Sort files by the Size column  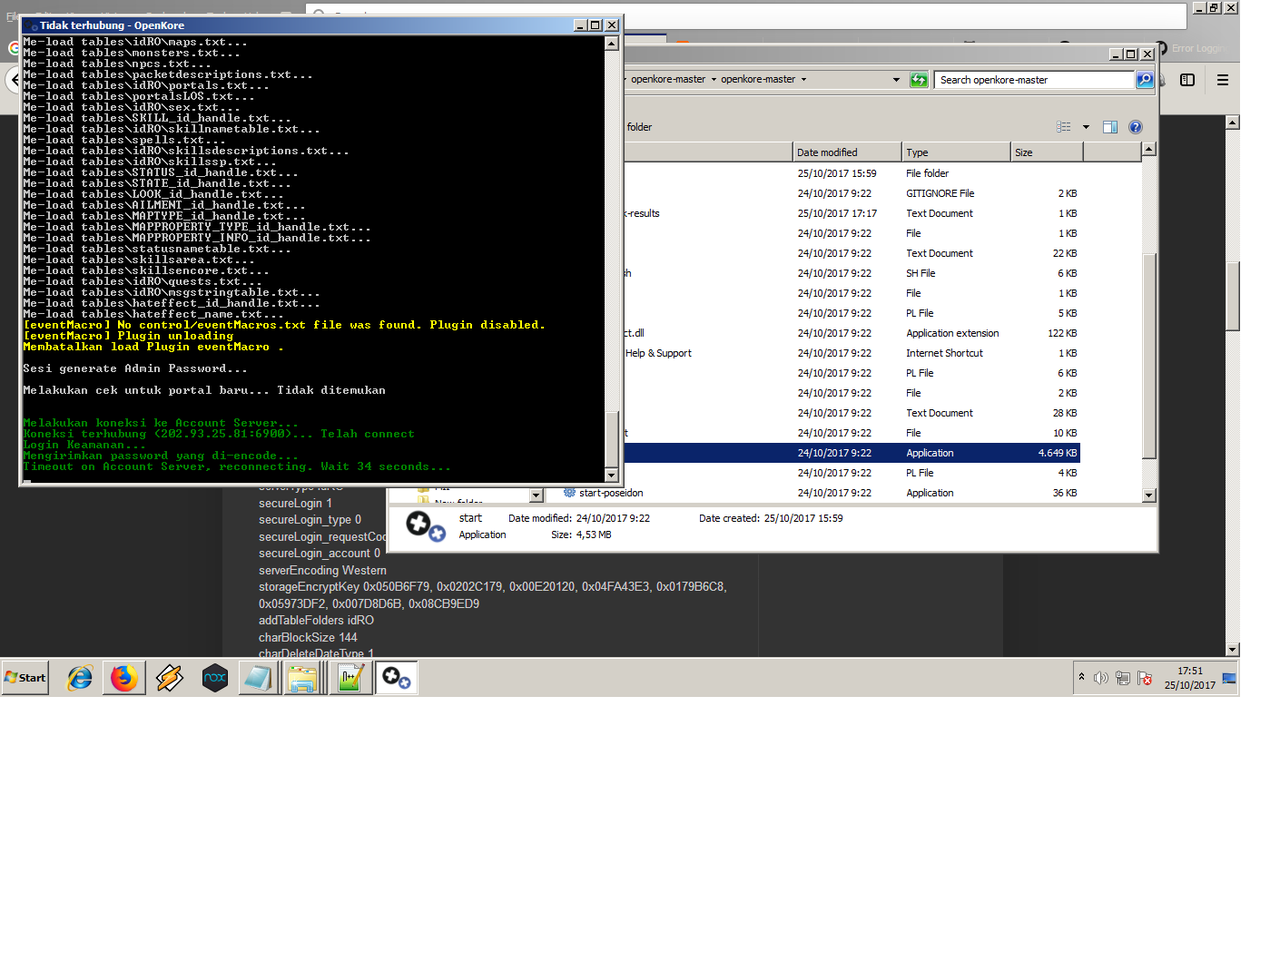[1046, 152]
